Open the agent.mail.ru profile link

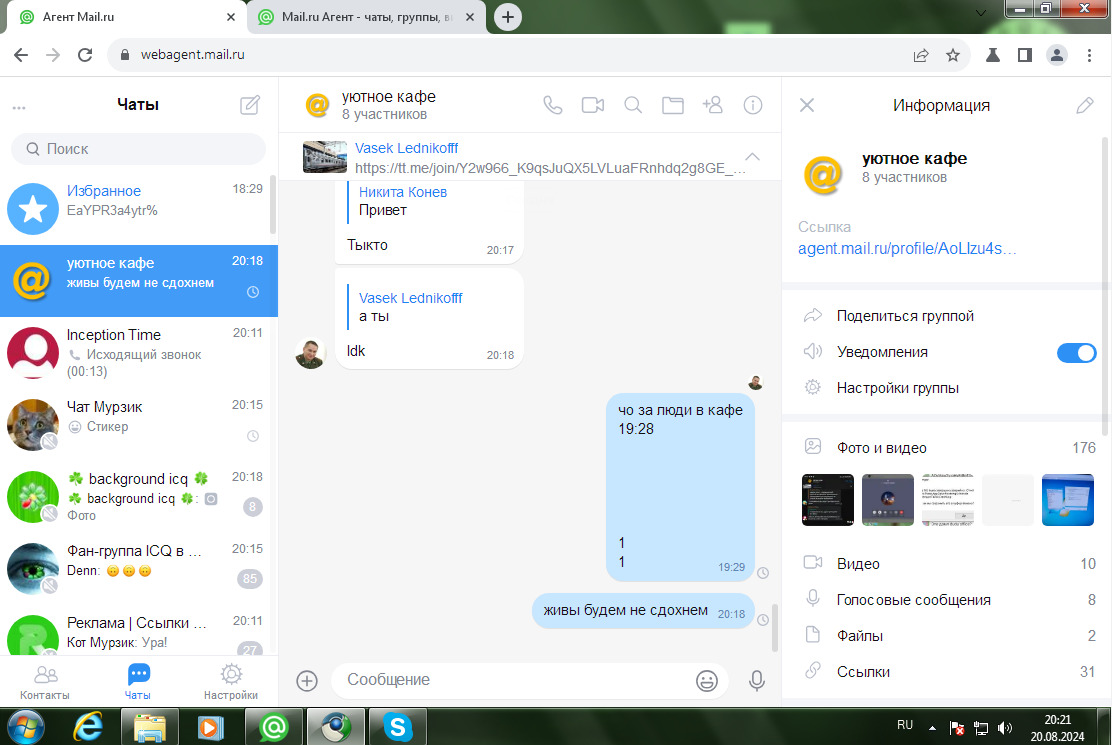click(907, 249)
